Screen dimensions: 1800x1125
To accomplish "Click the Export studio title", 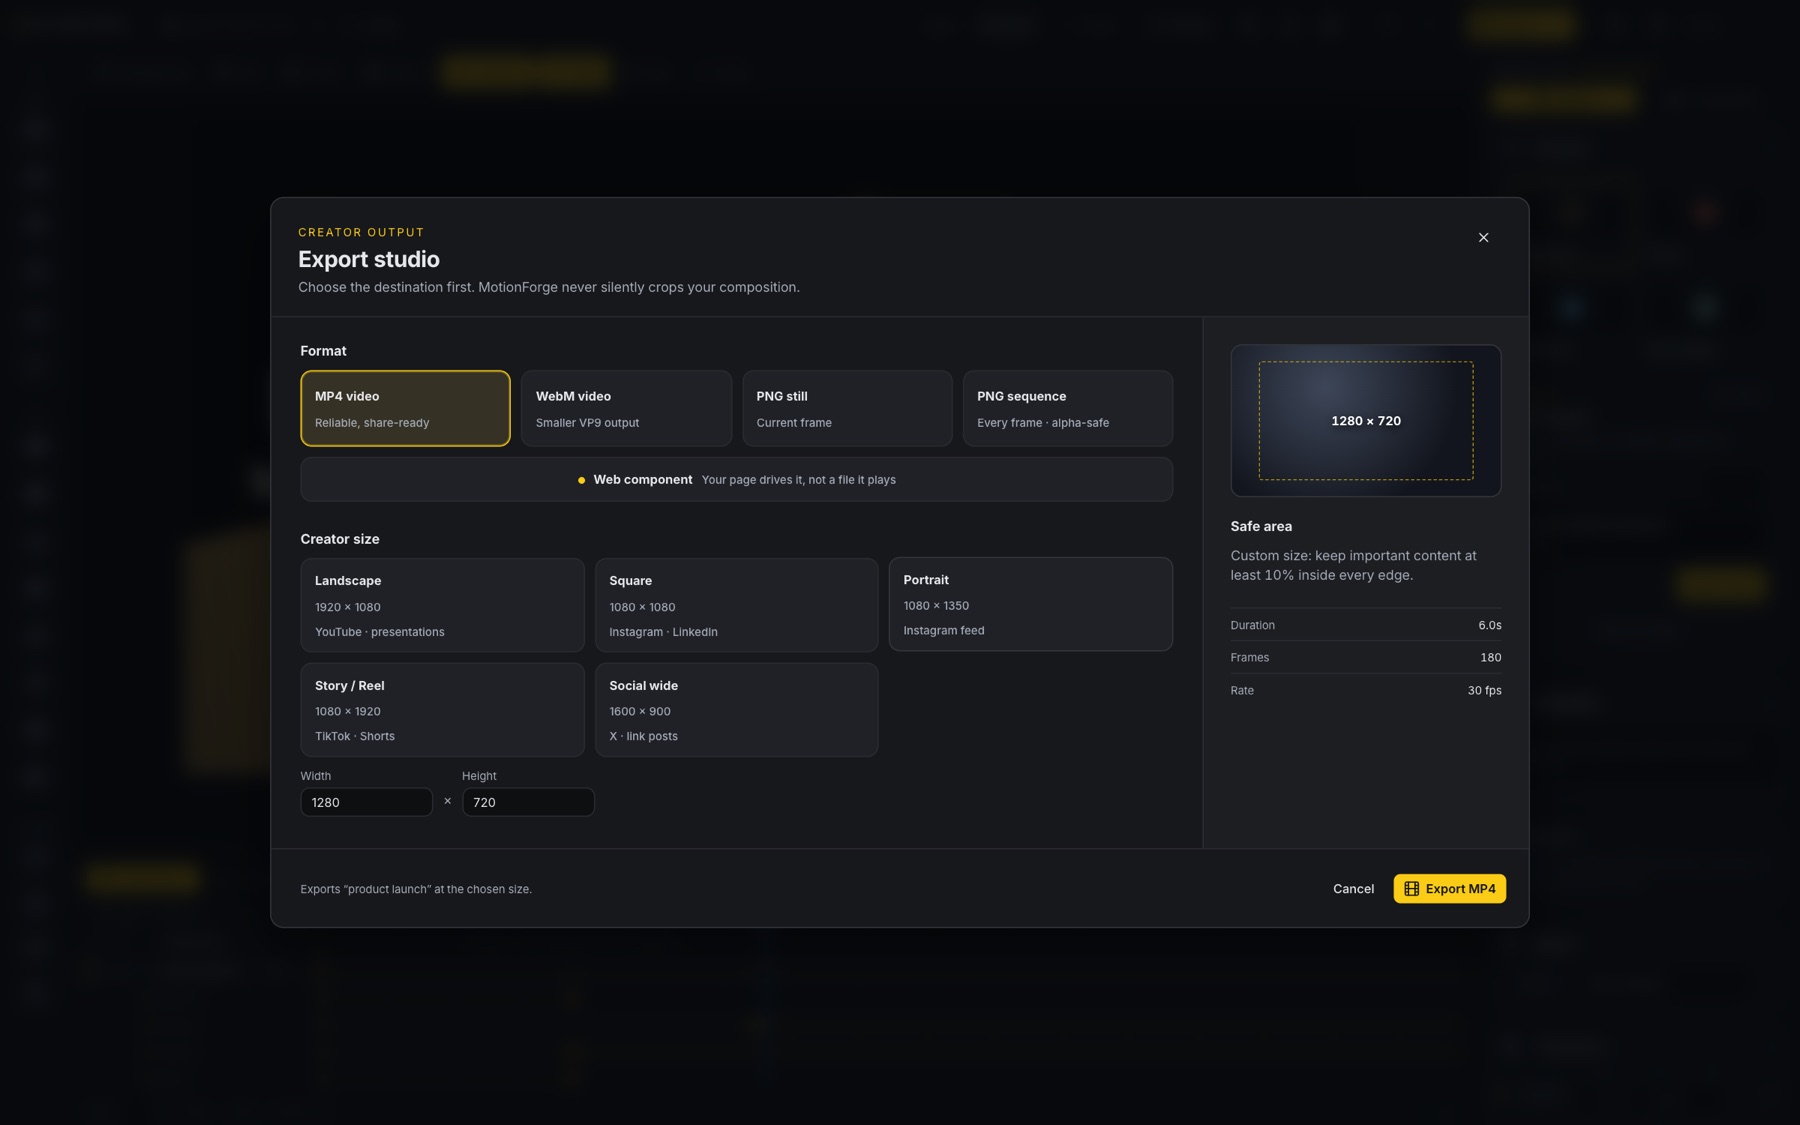I will (x=369, y=259).
